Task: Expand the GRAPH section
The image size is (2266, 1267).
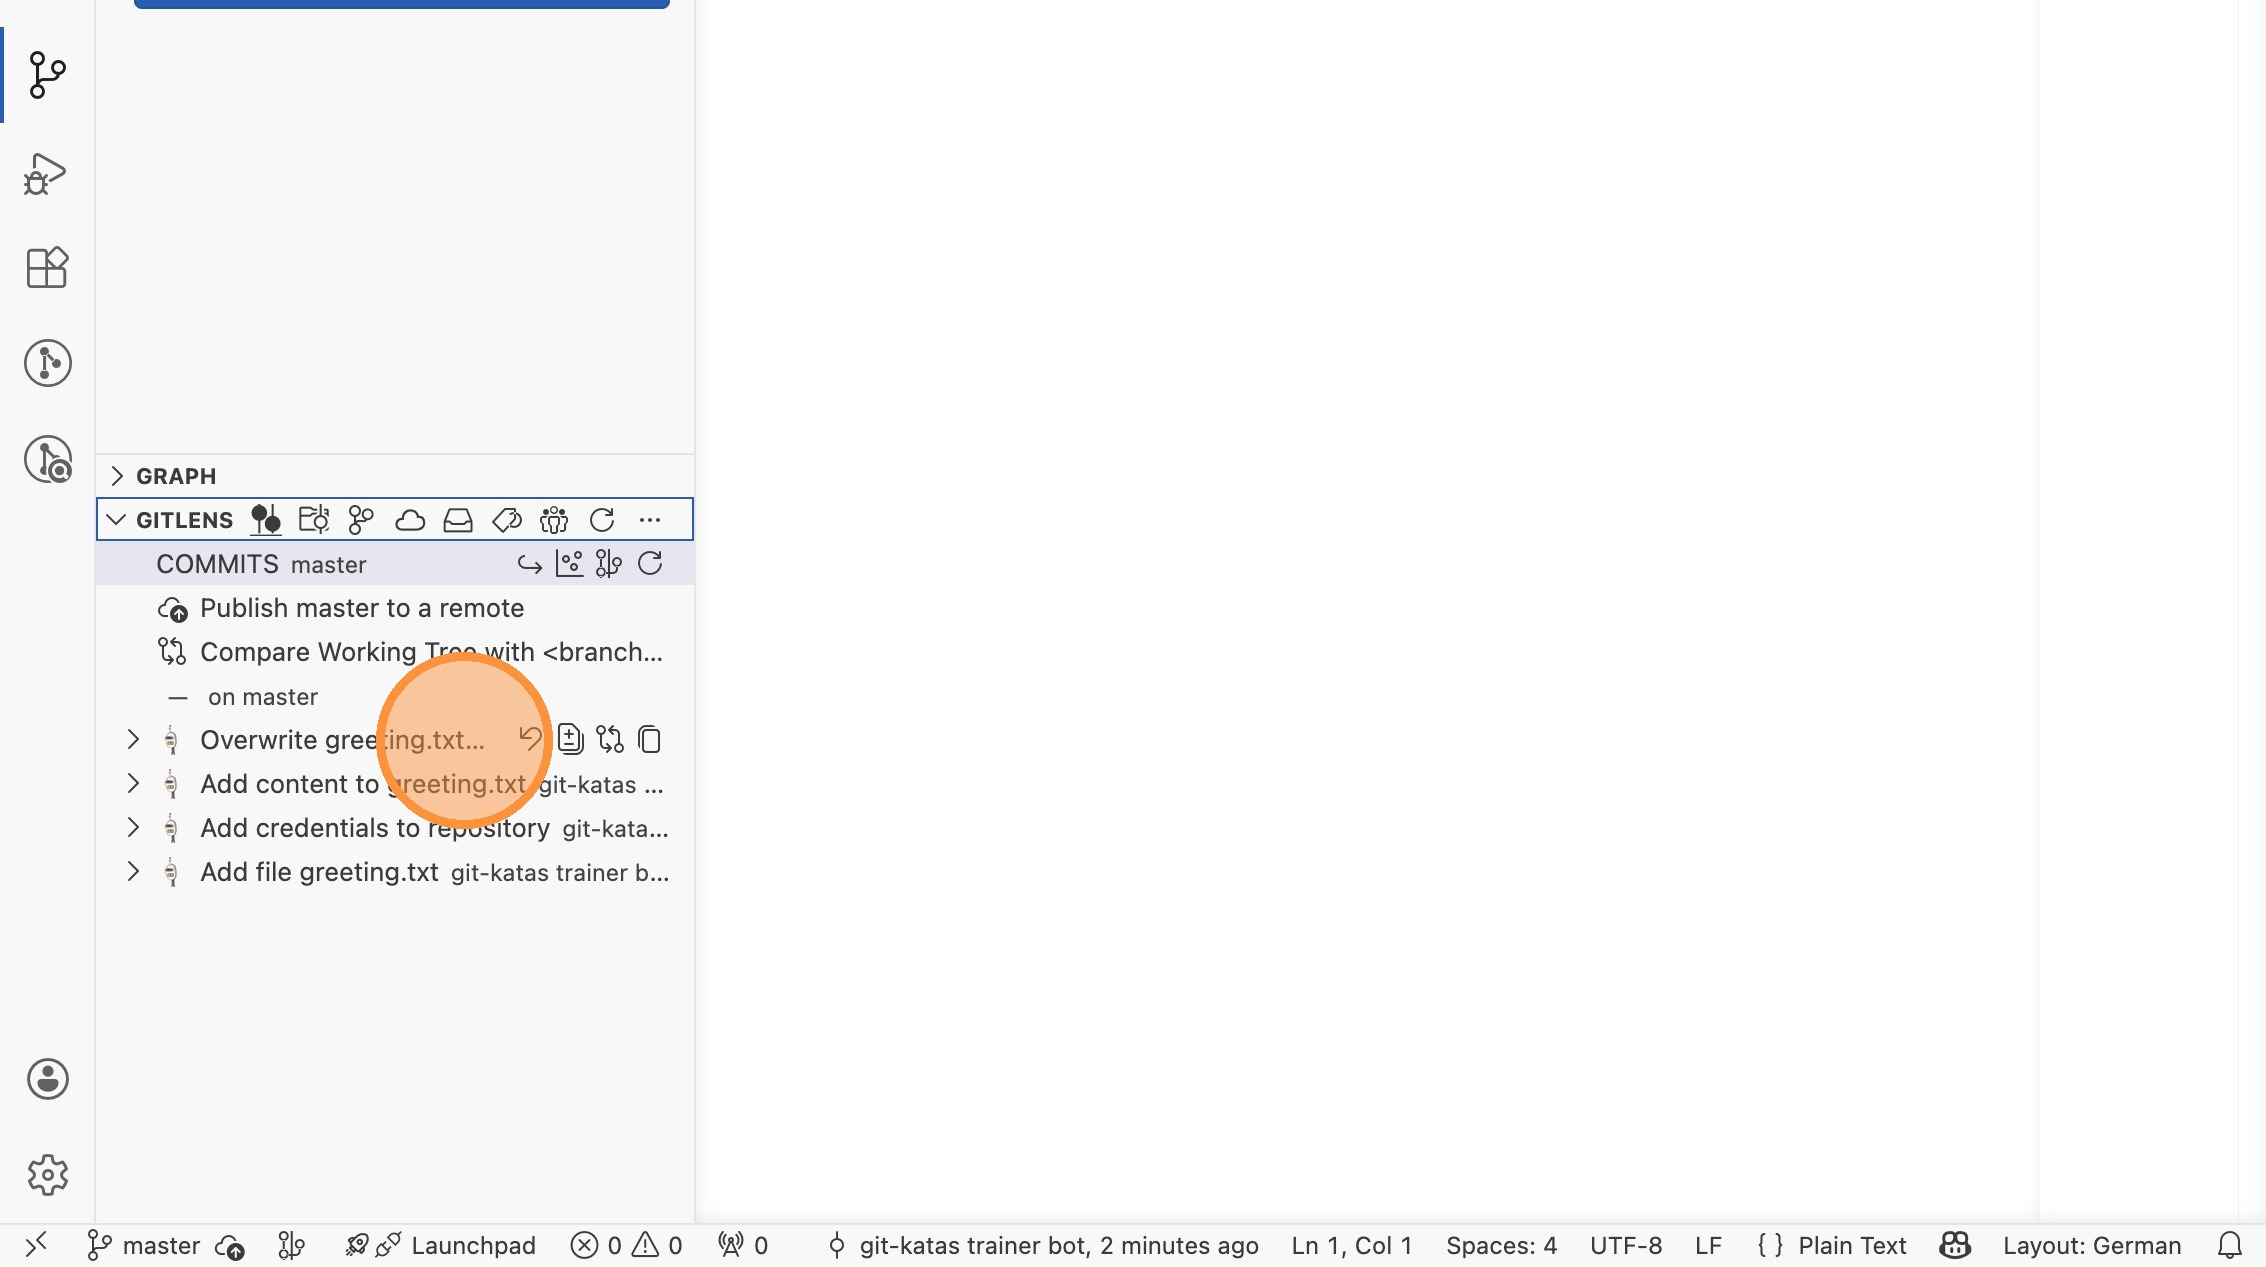Action: tap(117, 476)
